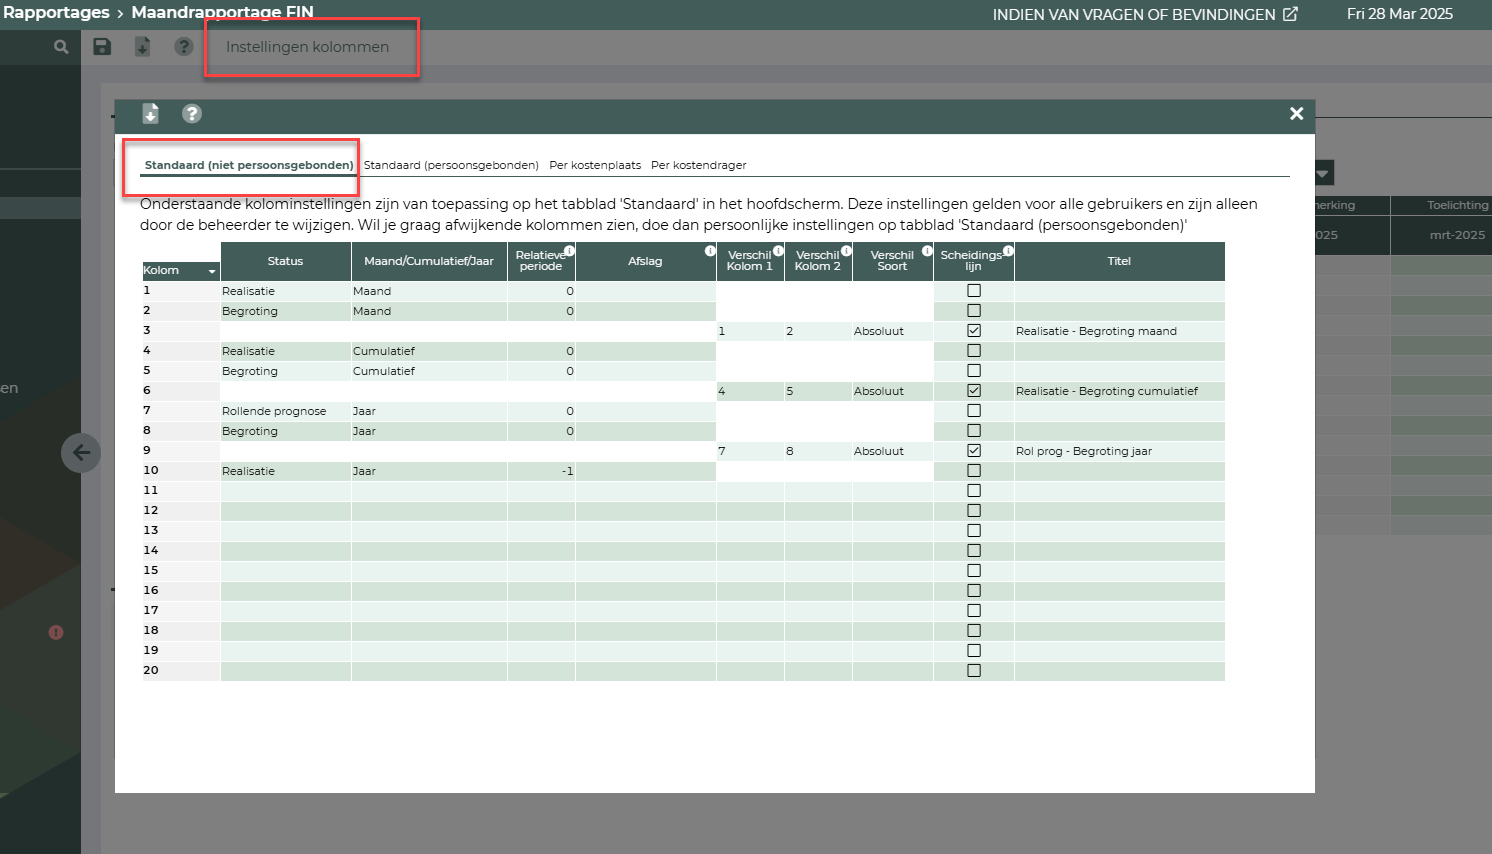The width and height of the screenshot is (1492, 854).
Task: Click title Rol prog - Begroting jaar
Action: pos(1119,451)
